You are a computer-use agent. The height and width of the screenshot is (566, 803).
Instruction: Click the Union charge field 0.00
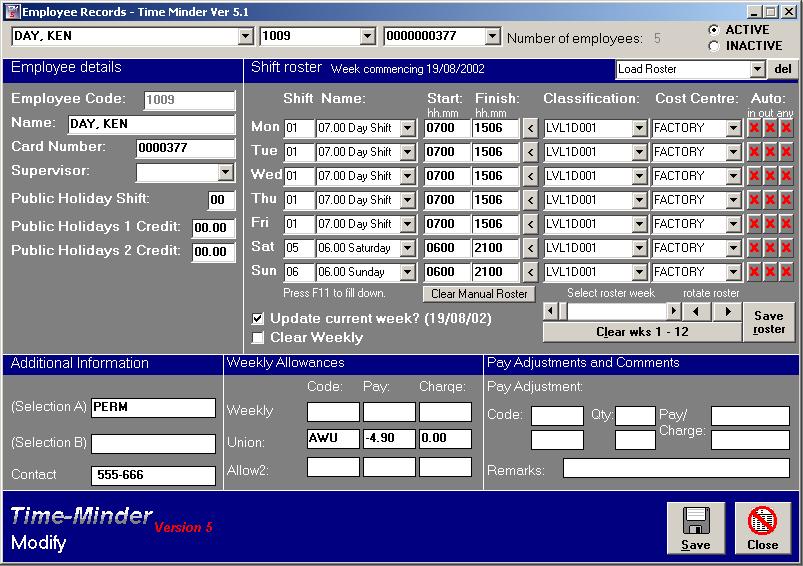coord(445,439)
